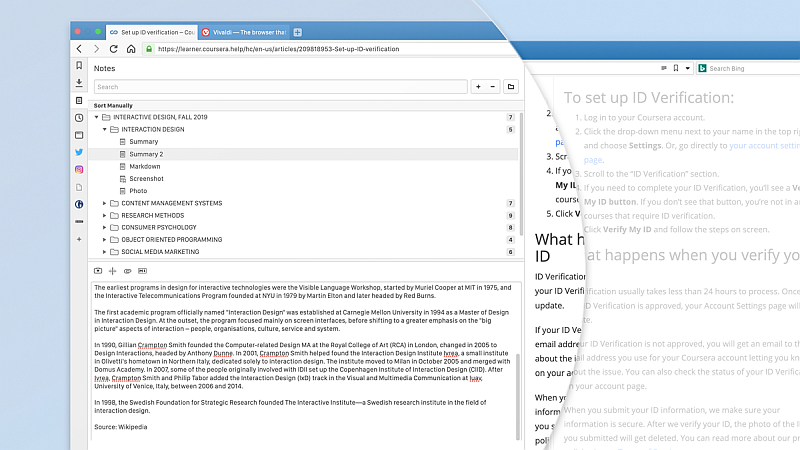Screen dimensions: 800x450
Task: Click the Bing search engine icon
Action: 703,68
